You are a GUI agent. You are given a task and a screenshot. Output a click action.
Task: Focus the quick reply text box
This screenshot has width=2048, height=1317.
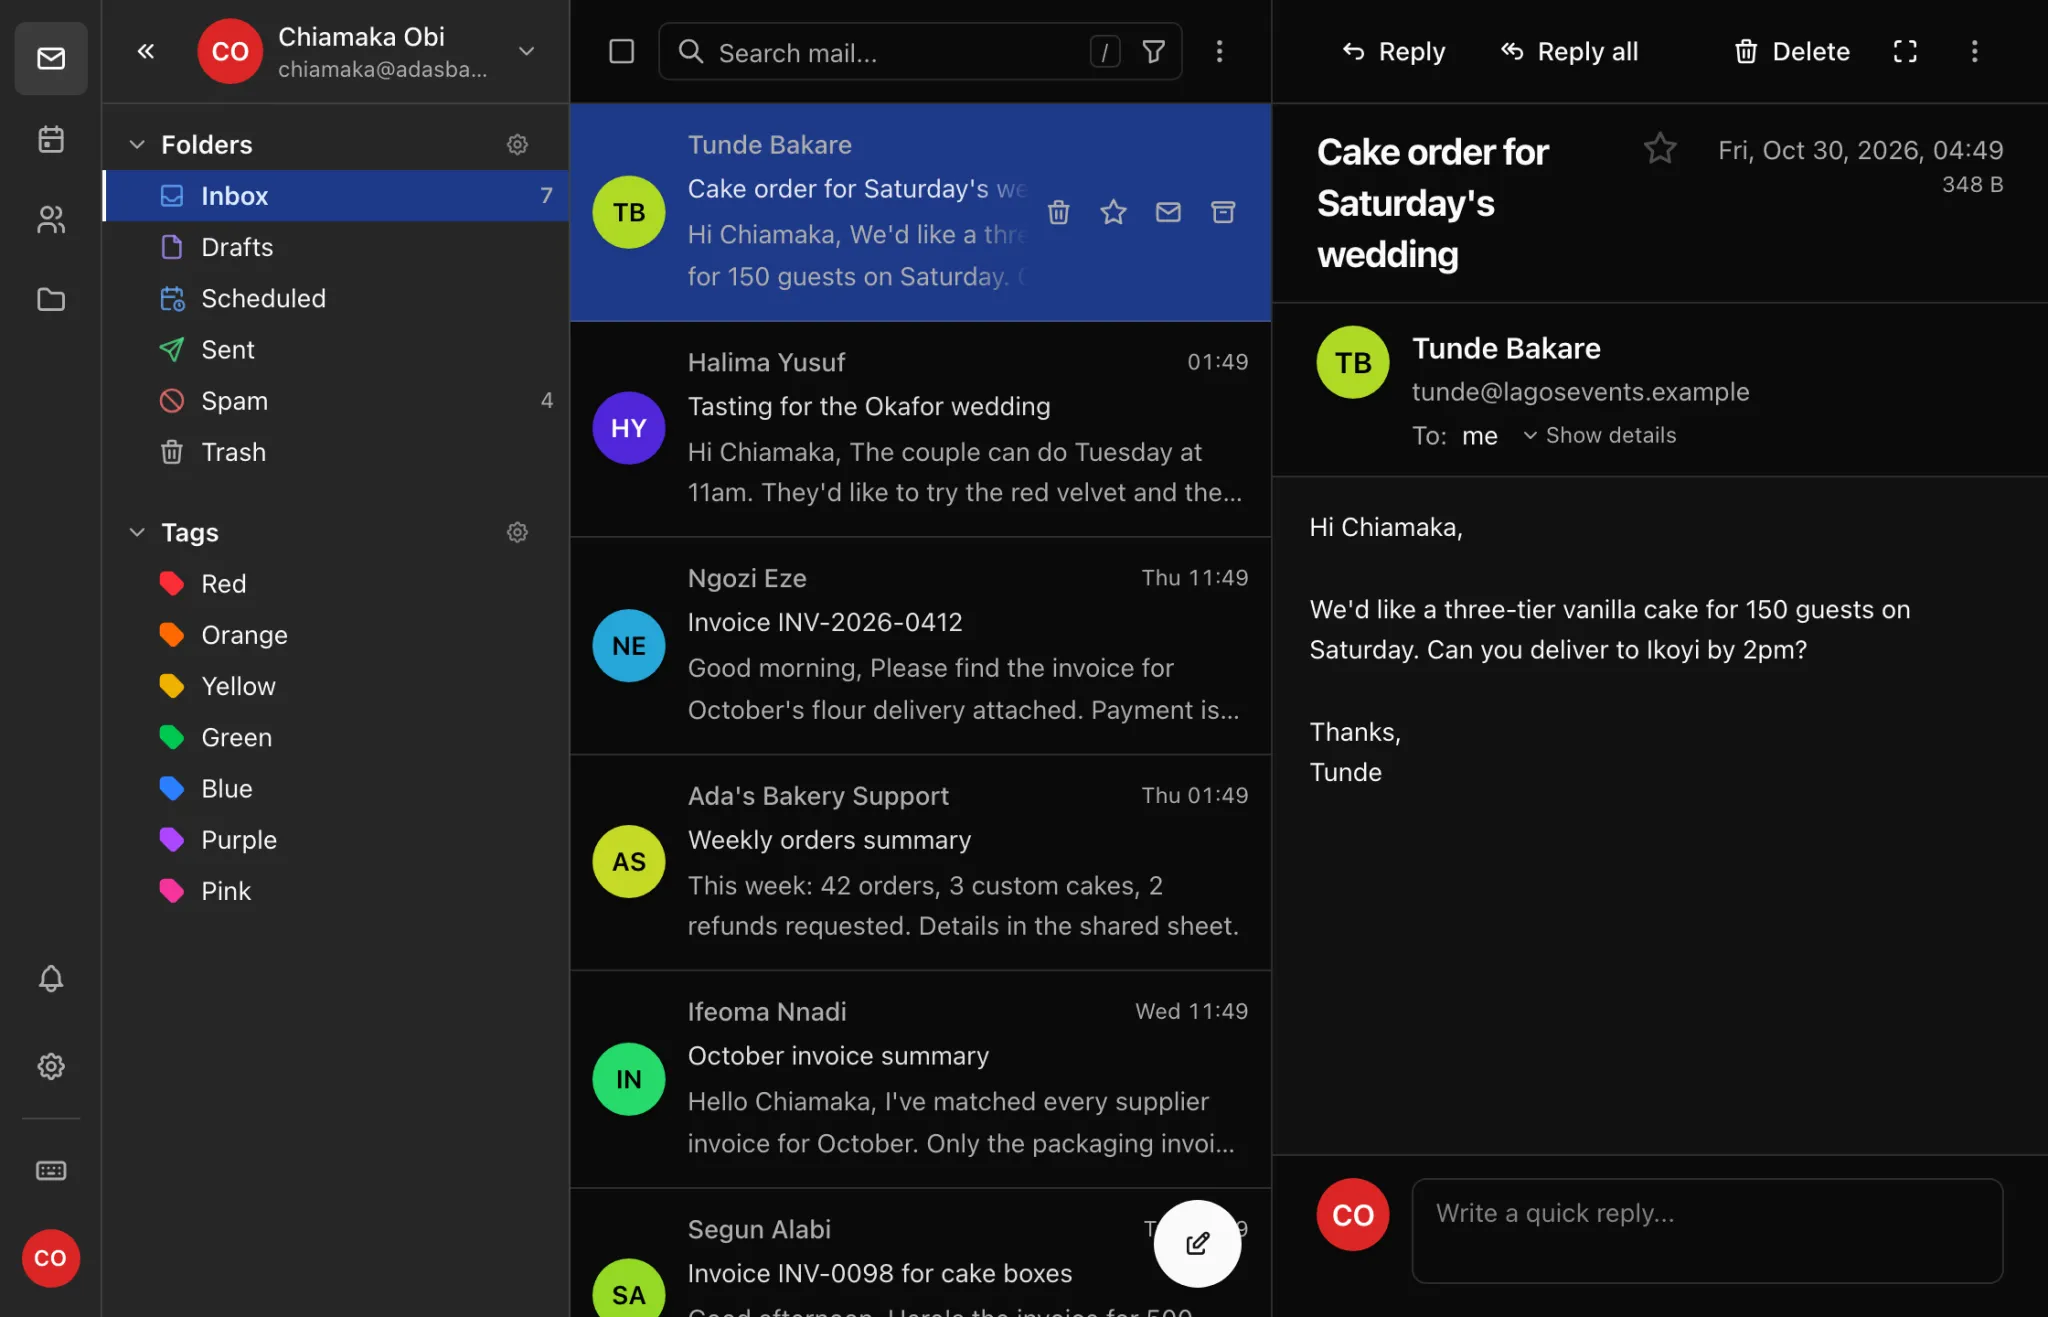click(1707, 1230)
